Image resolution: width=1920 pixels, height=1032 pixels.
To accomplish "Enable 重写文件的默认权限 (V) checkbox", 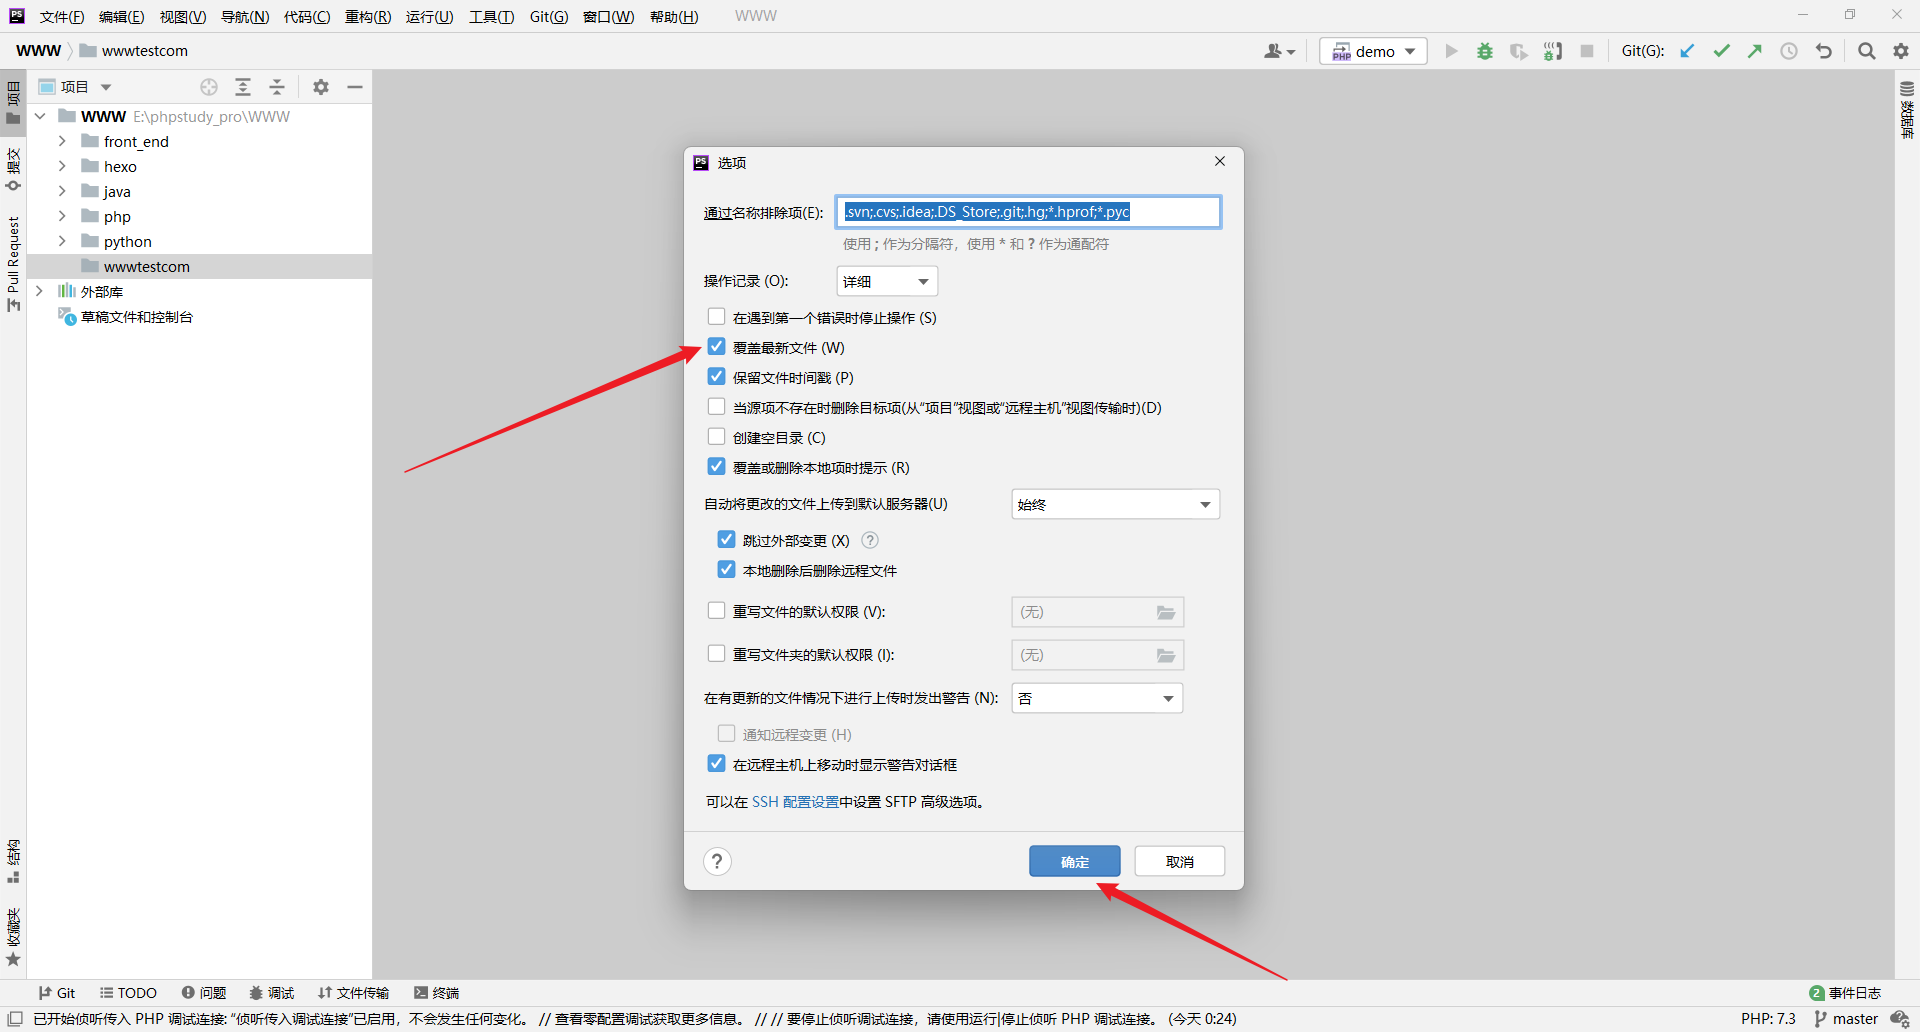I will (x=716, y=611).
